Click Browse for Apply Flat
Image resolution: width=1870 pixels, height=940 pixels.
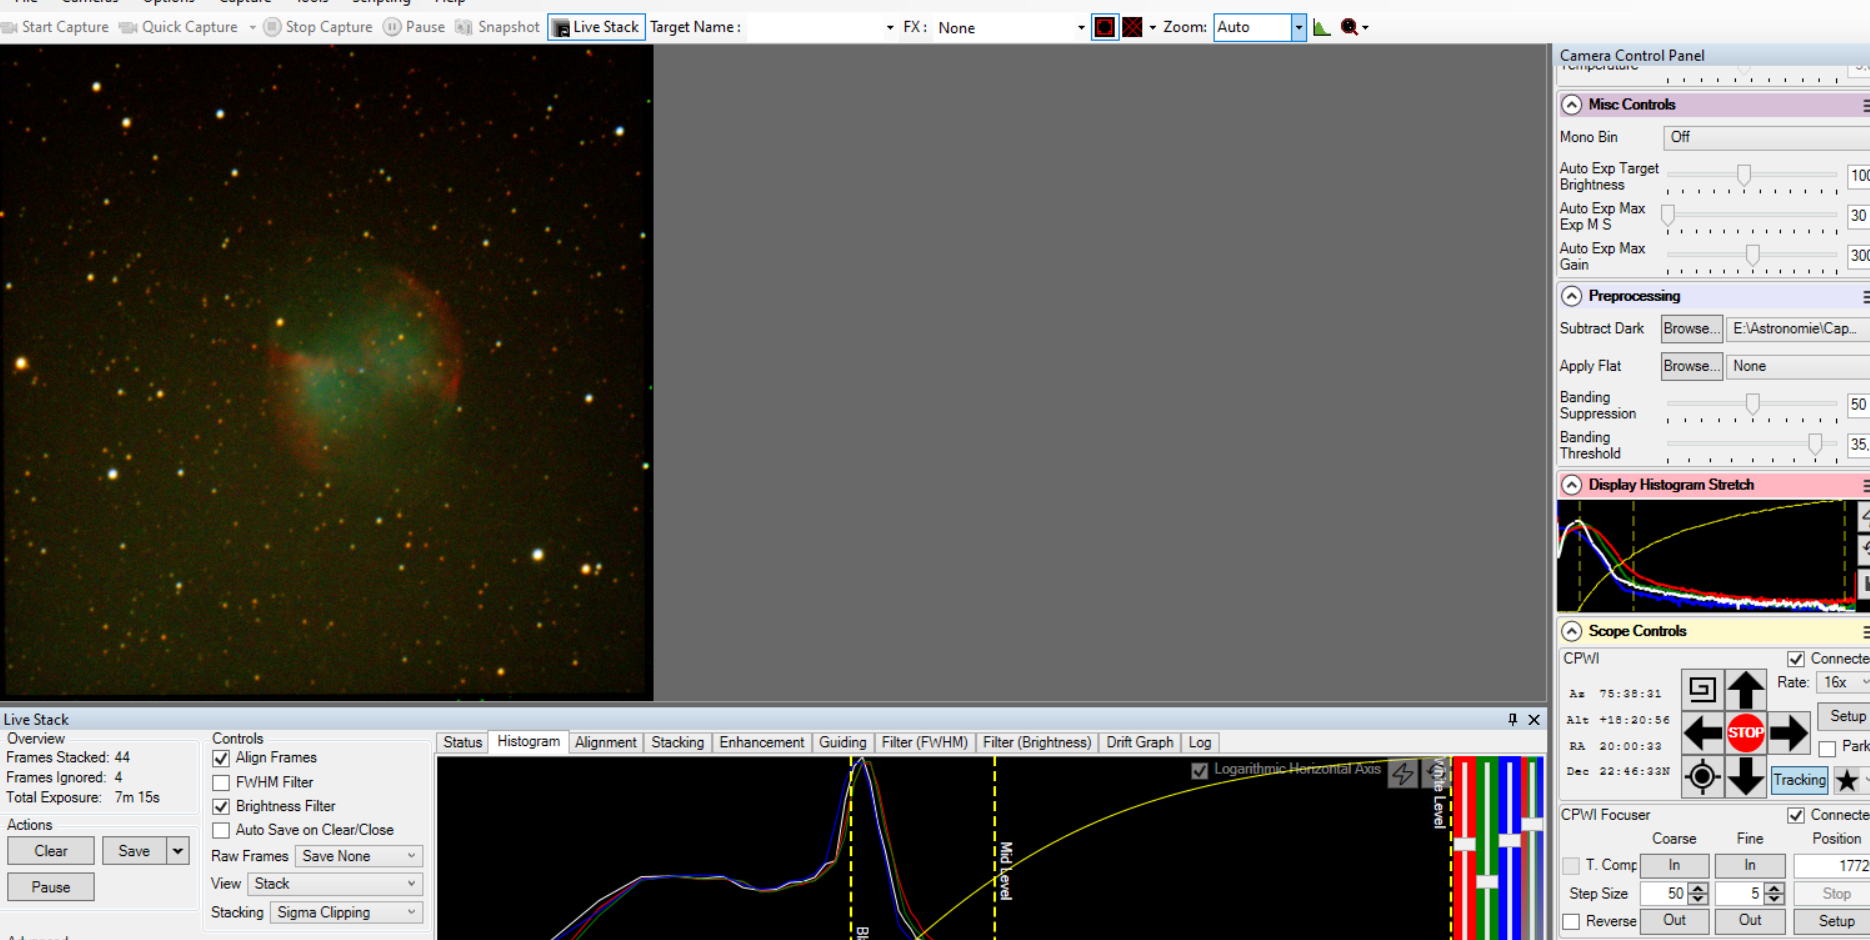point(1692,367)
